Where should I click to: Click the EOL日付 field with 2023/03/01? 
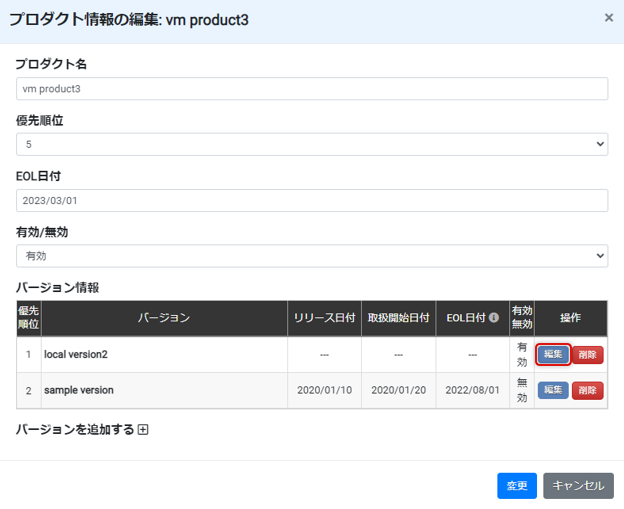[x=312, y=201]
